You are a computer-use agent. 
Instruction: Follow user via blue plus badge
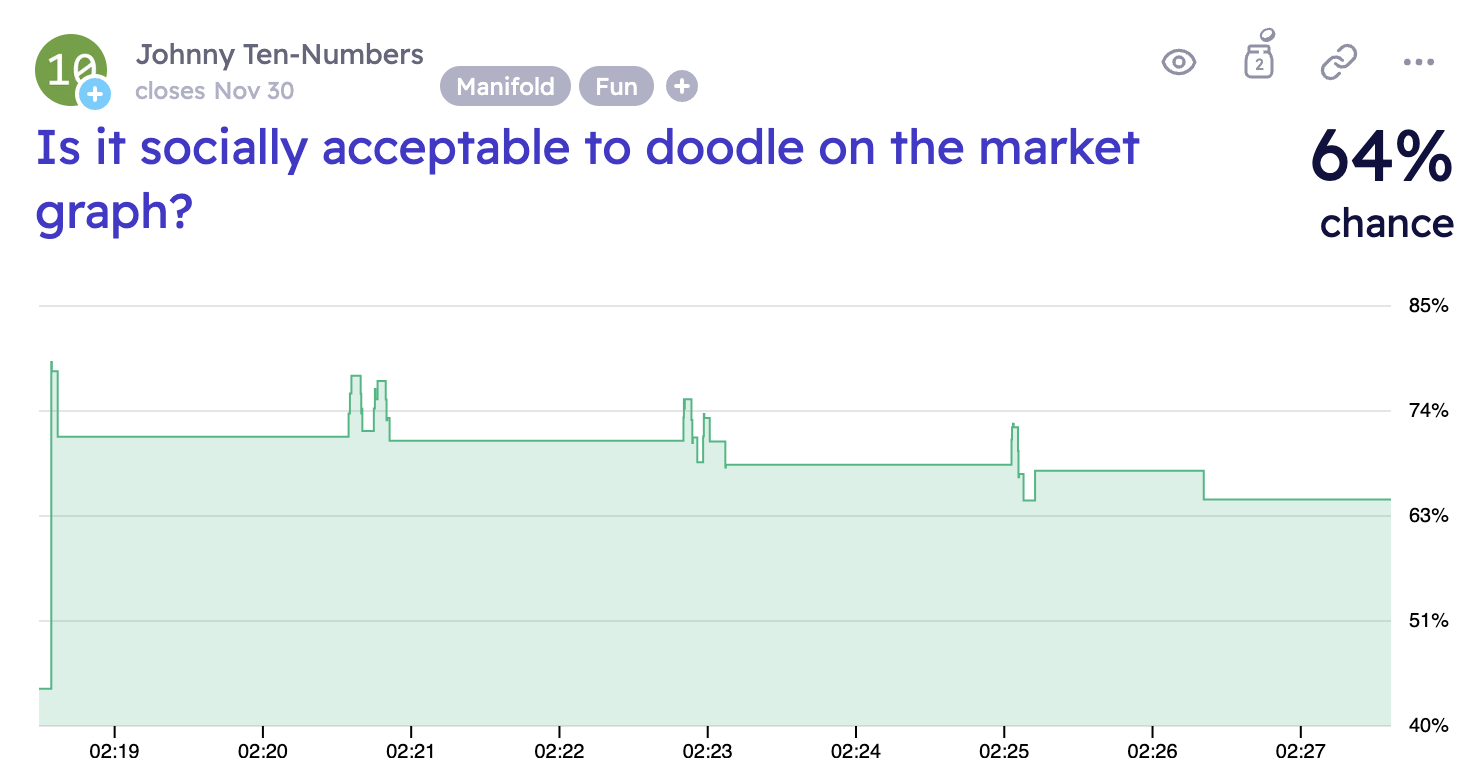(94, 93)
